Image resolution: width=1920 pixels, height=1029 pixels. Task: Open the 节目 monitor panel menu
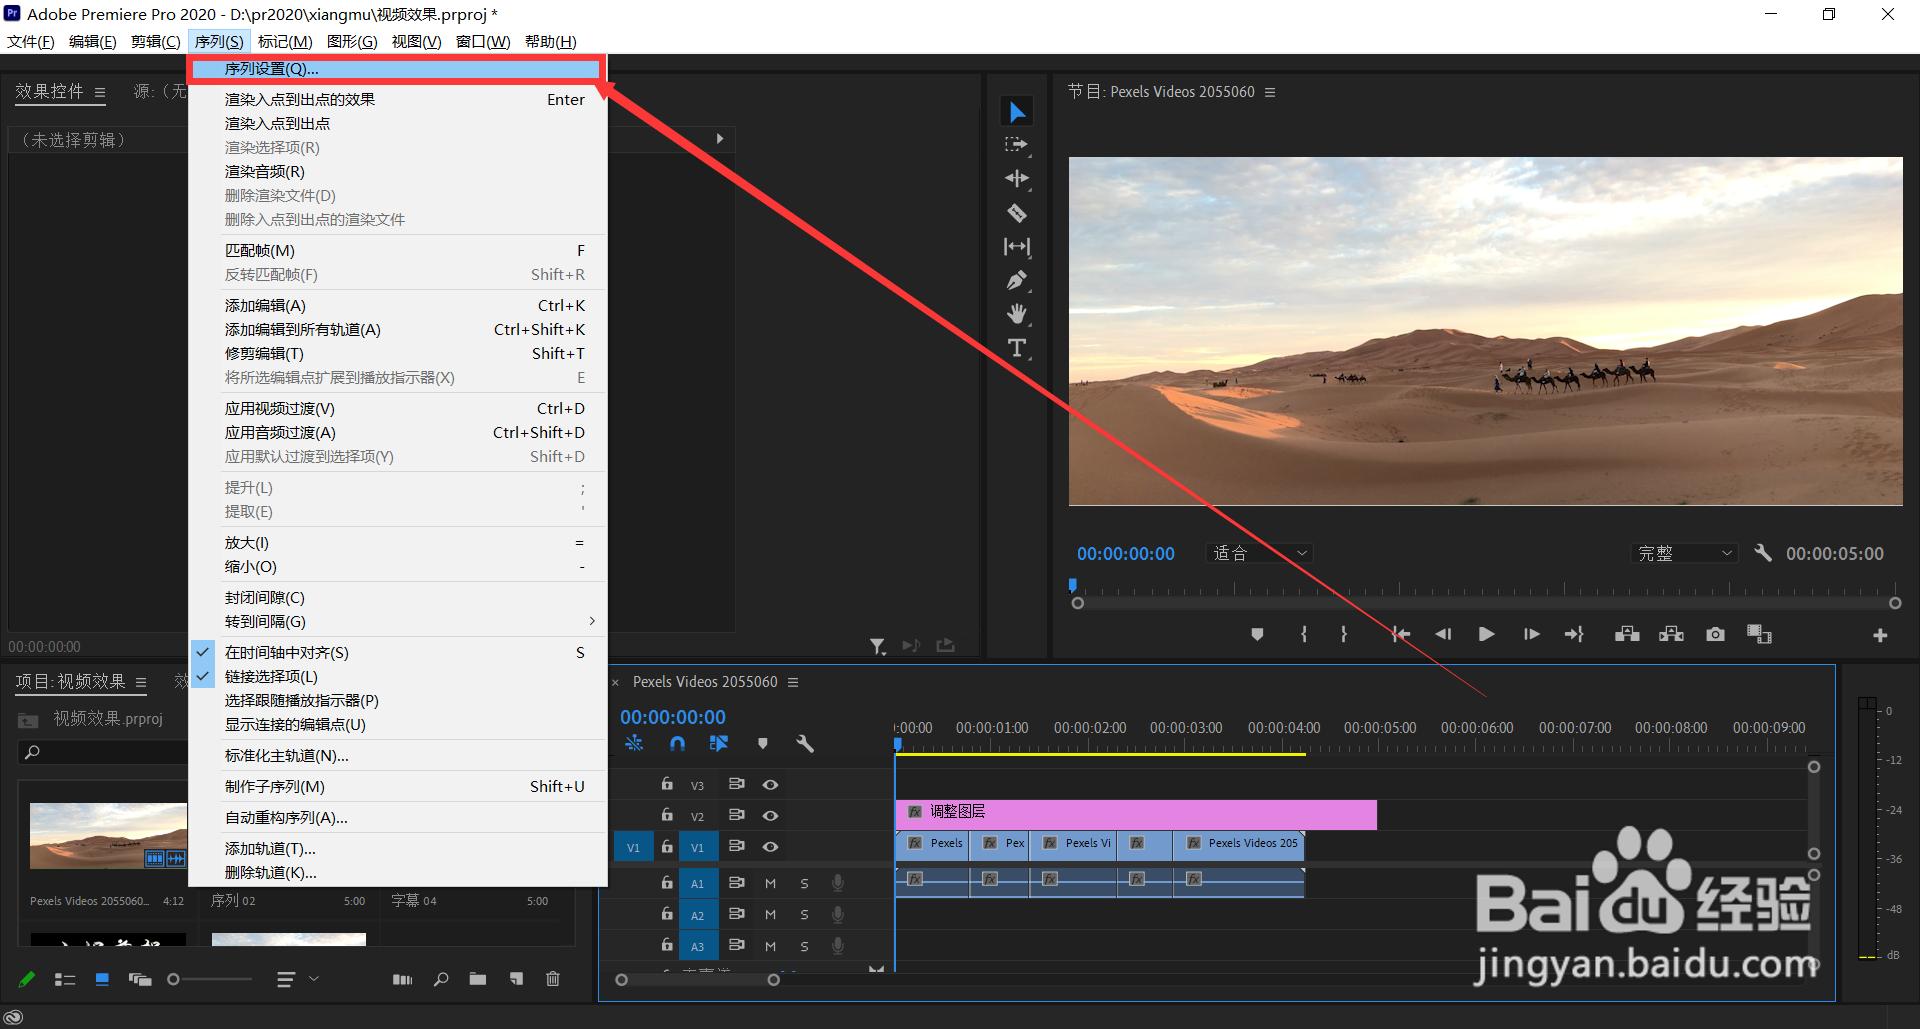(1270, 92)
